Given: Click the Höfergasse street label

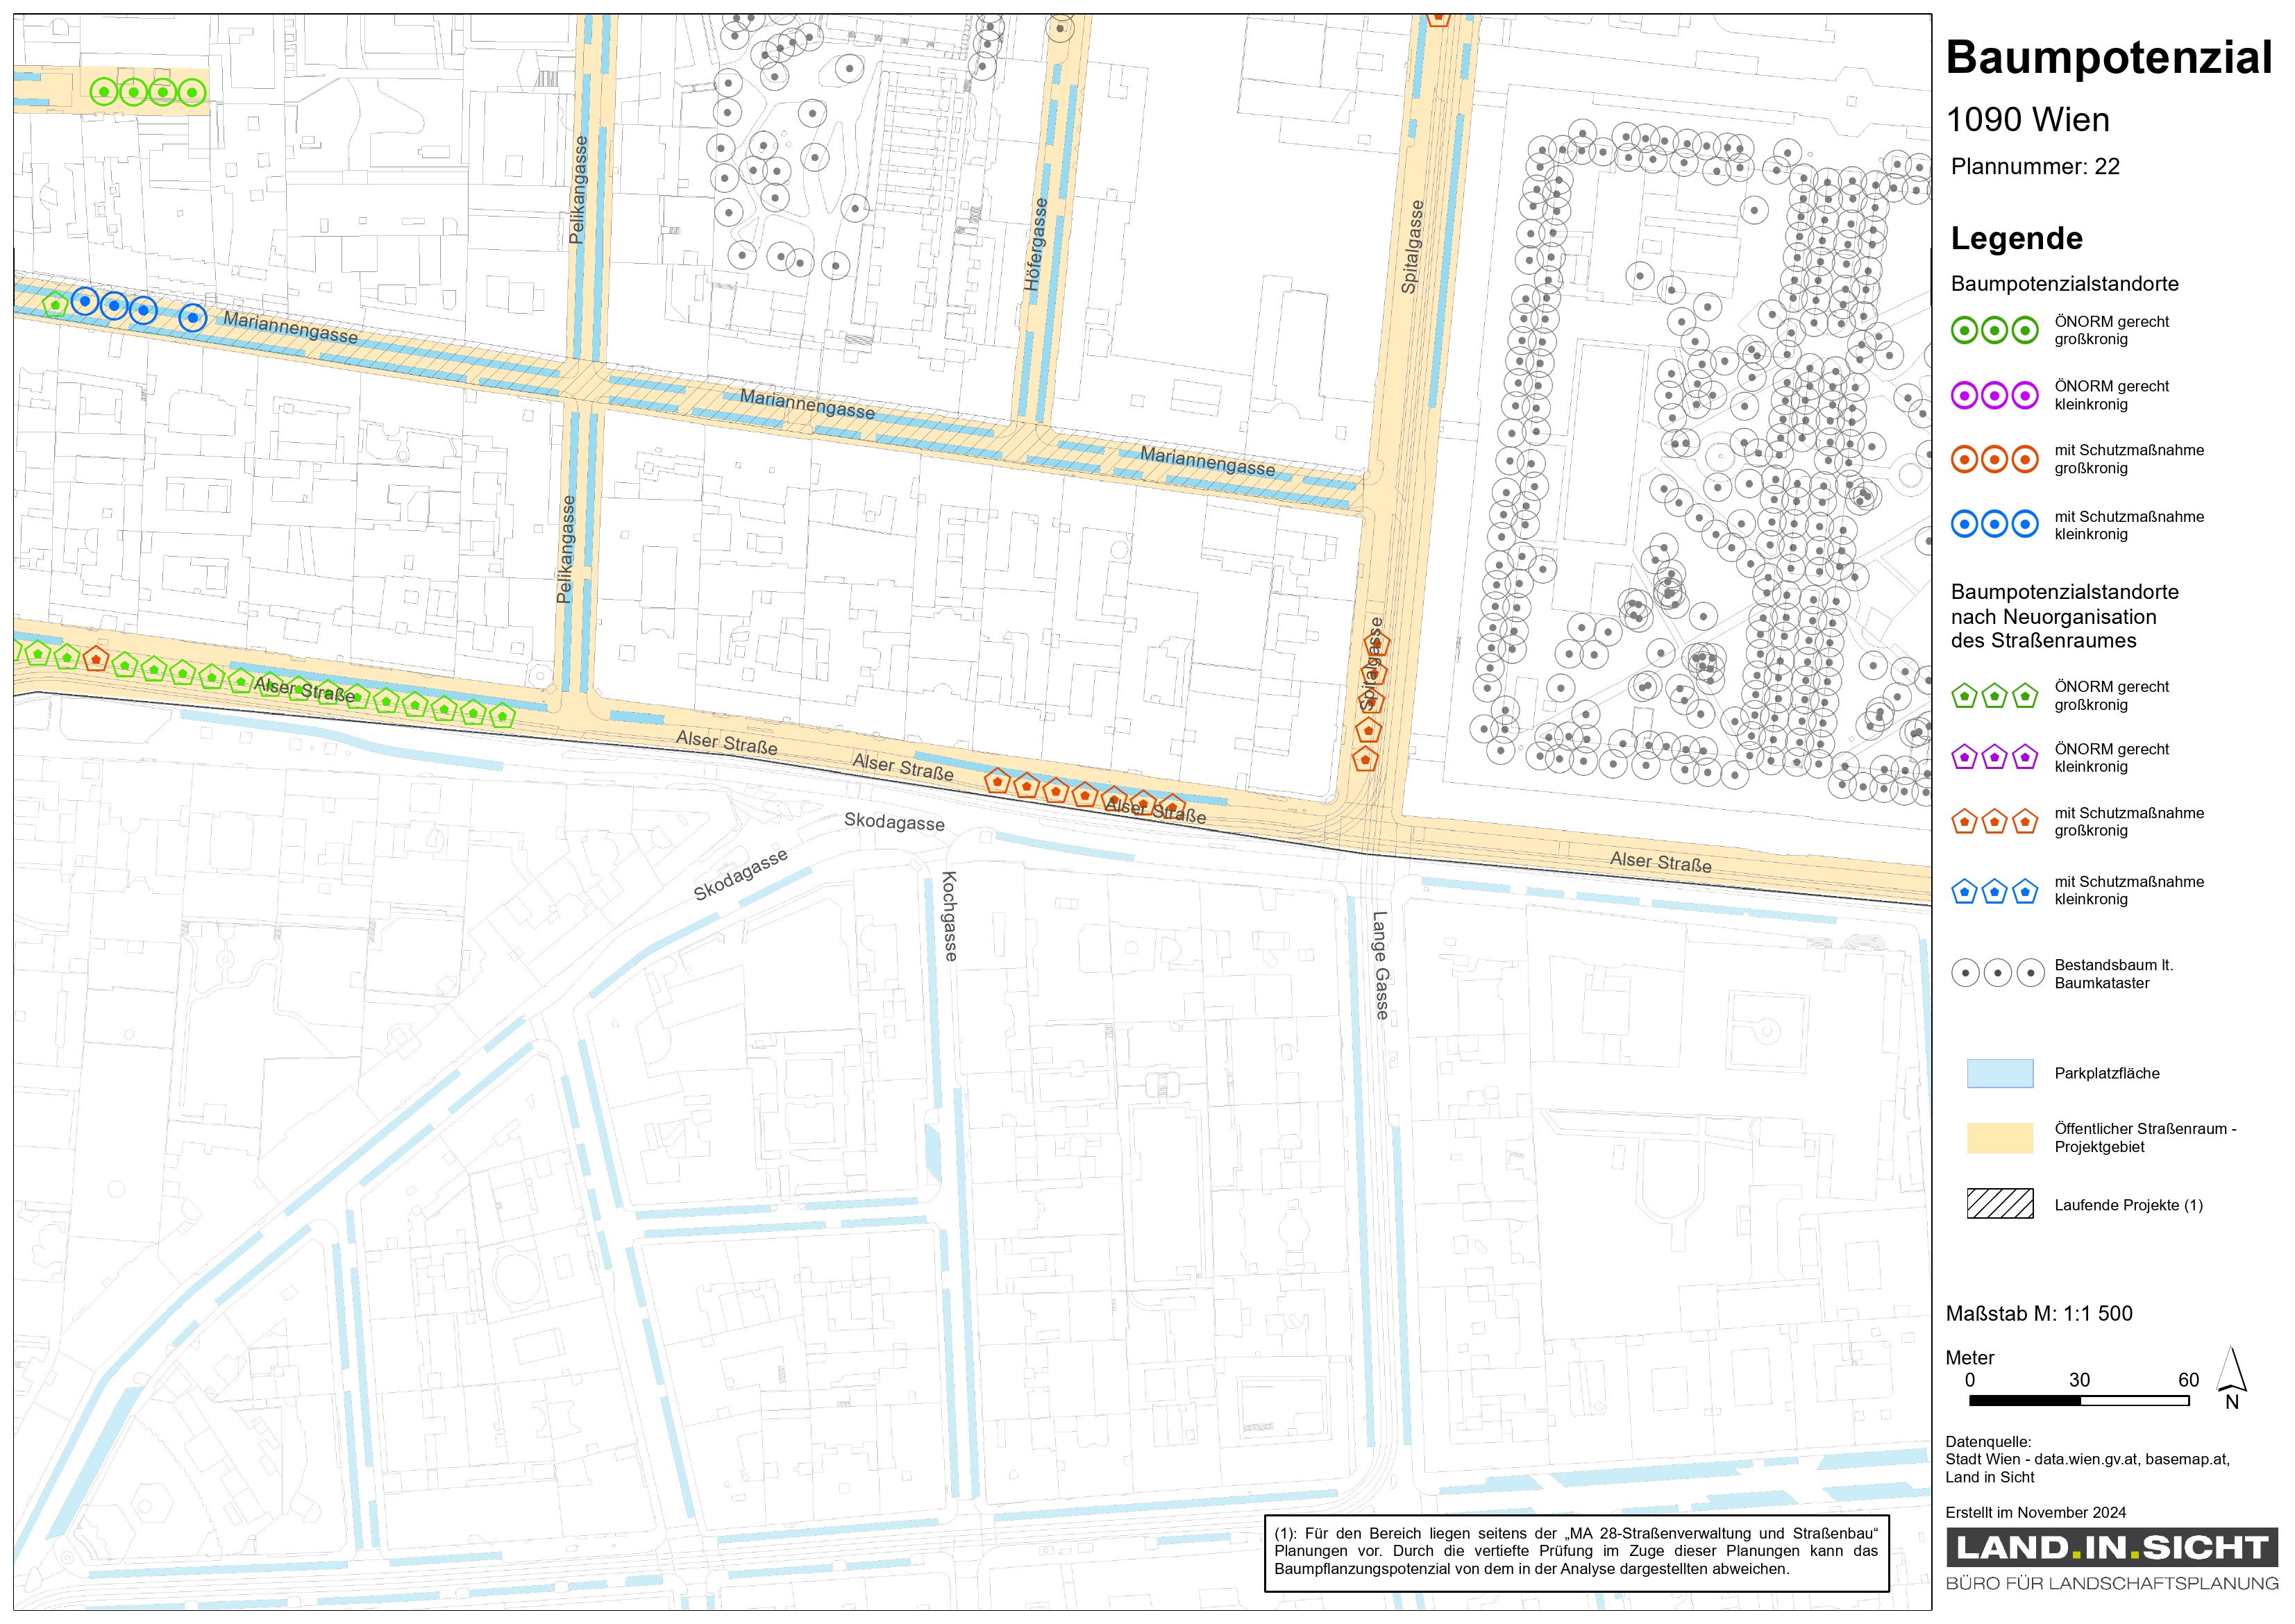Looking at the screenshot, I should click(1036, 245).
